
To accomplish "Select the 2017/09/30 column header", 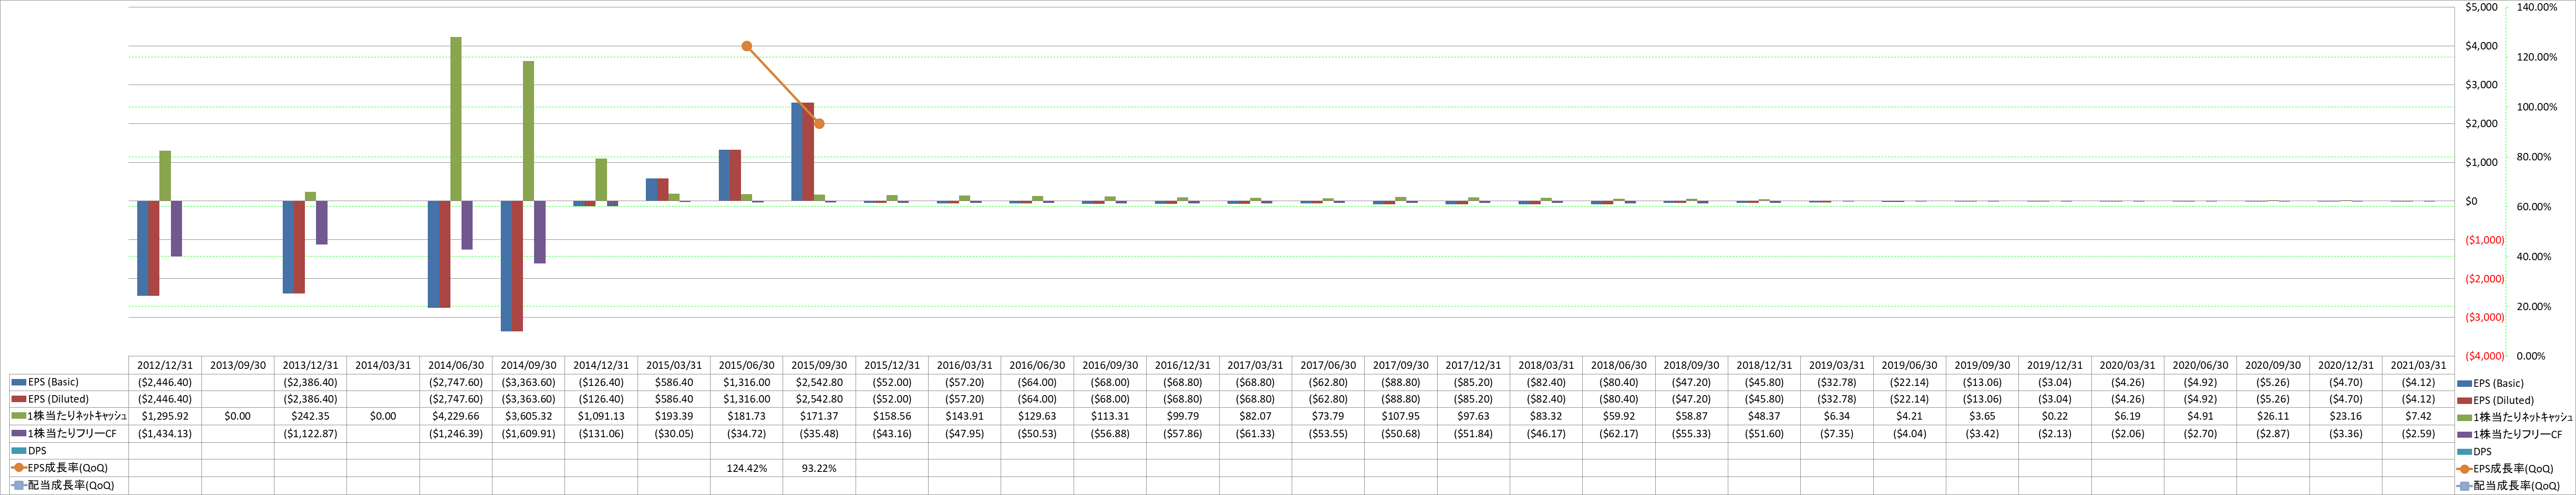I will [1401, 365].
